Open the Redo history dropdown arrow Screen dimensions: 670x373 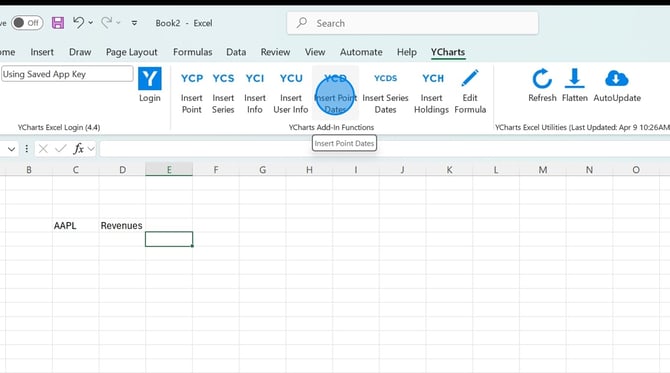[118, 23]
